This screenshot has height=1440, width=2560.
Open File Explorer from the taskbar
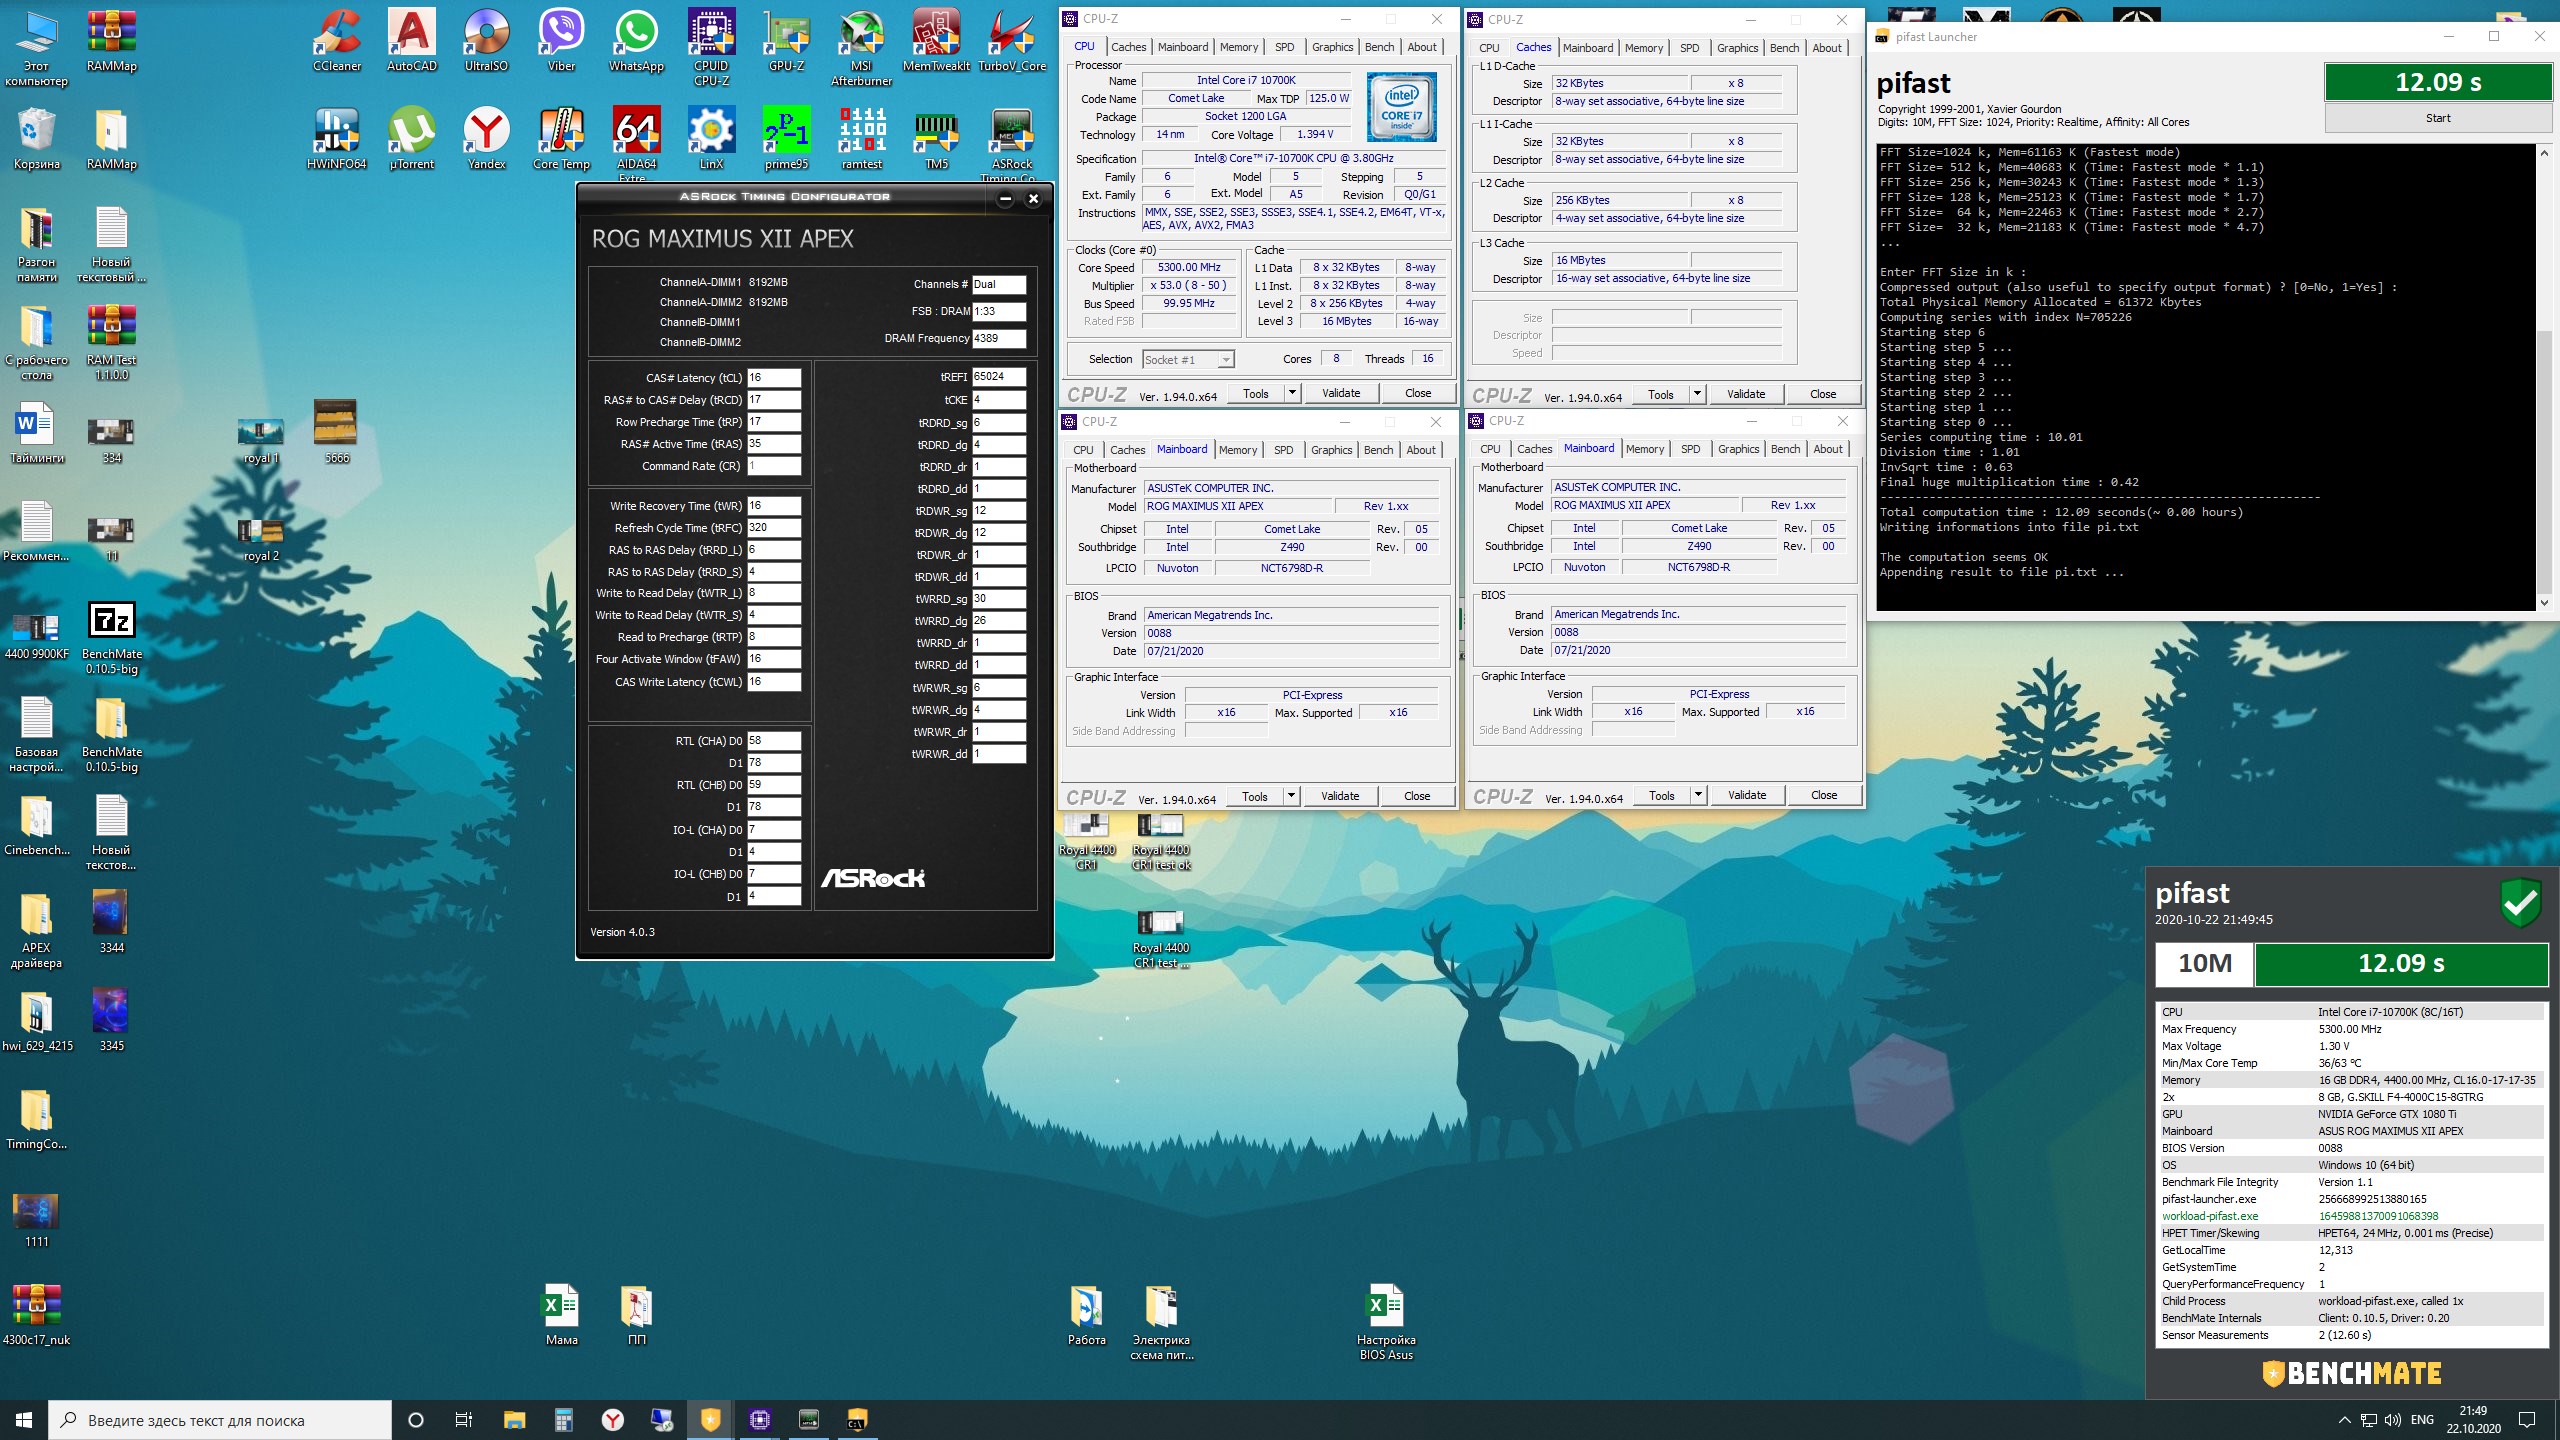514,1419
